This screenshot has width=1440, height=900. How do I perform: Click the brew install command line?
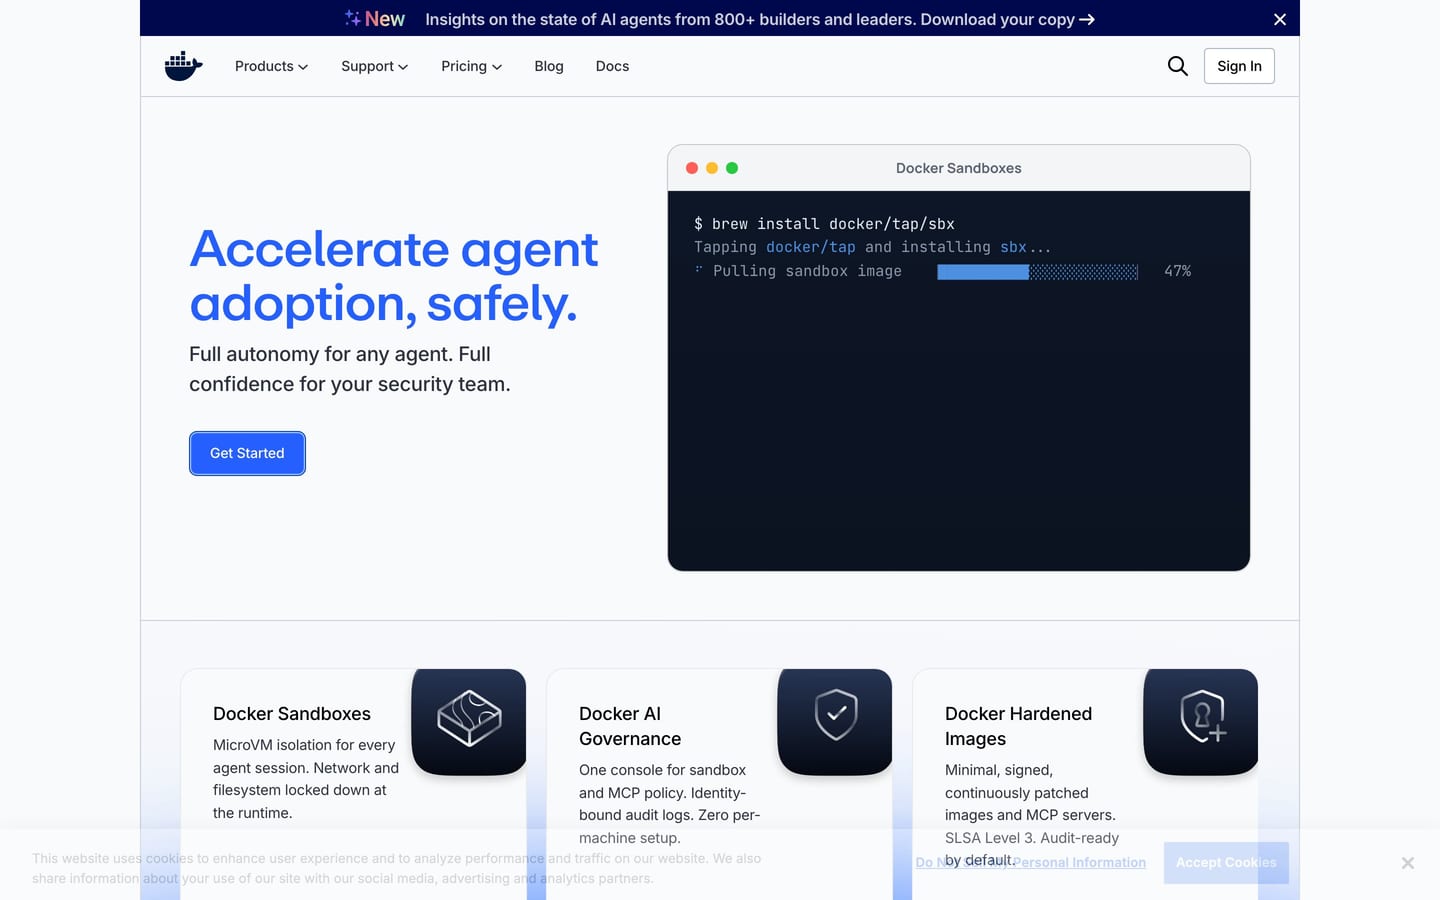pos(824,224)
